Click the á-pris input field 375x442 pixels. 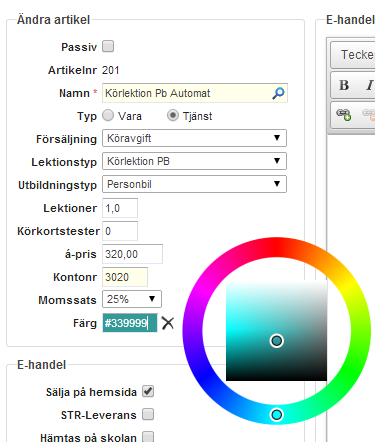[133, 254]
